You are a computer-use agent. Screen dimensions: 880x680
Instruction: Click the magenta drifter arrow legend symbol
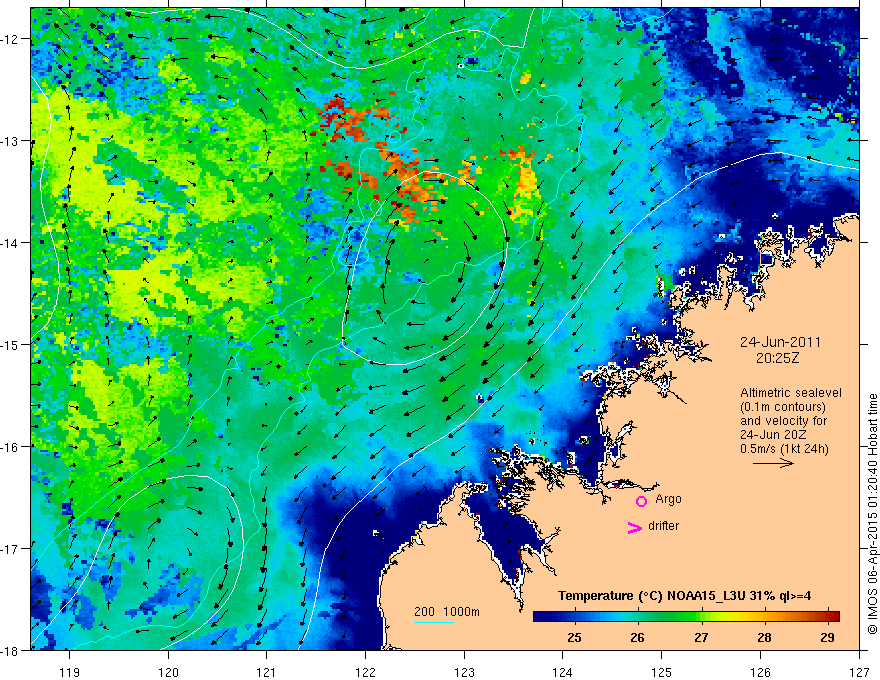(634, 527)
